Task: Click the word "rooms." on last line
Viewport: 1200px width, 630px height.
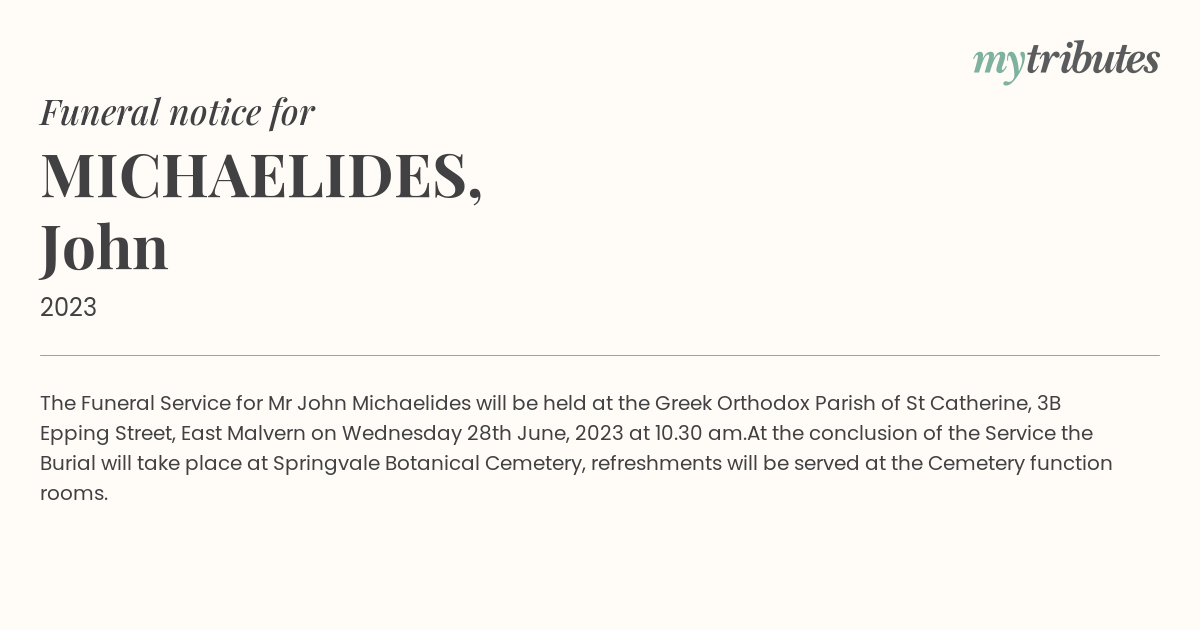Action: [74, 493]
